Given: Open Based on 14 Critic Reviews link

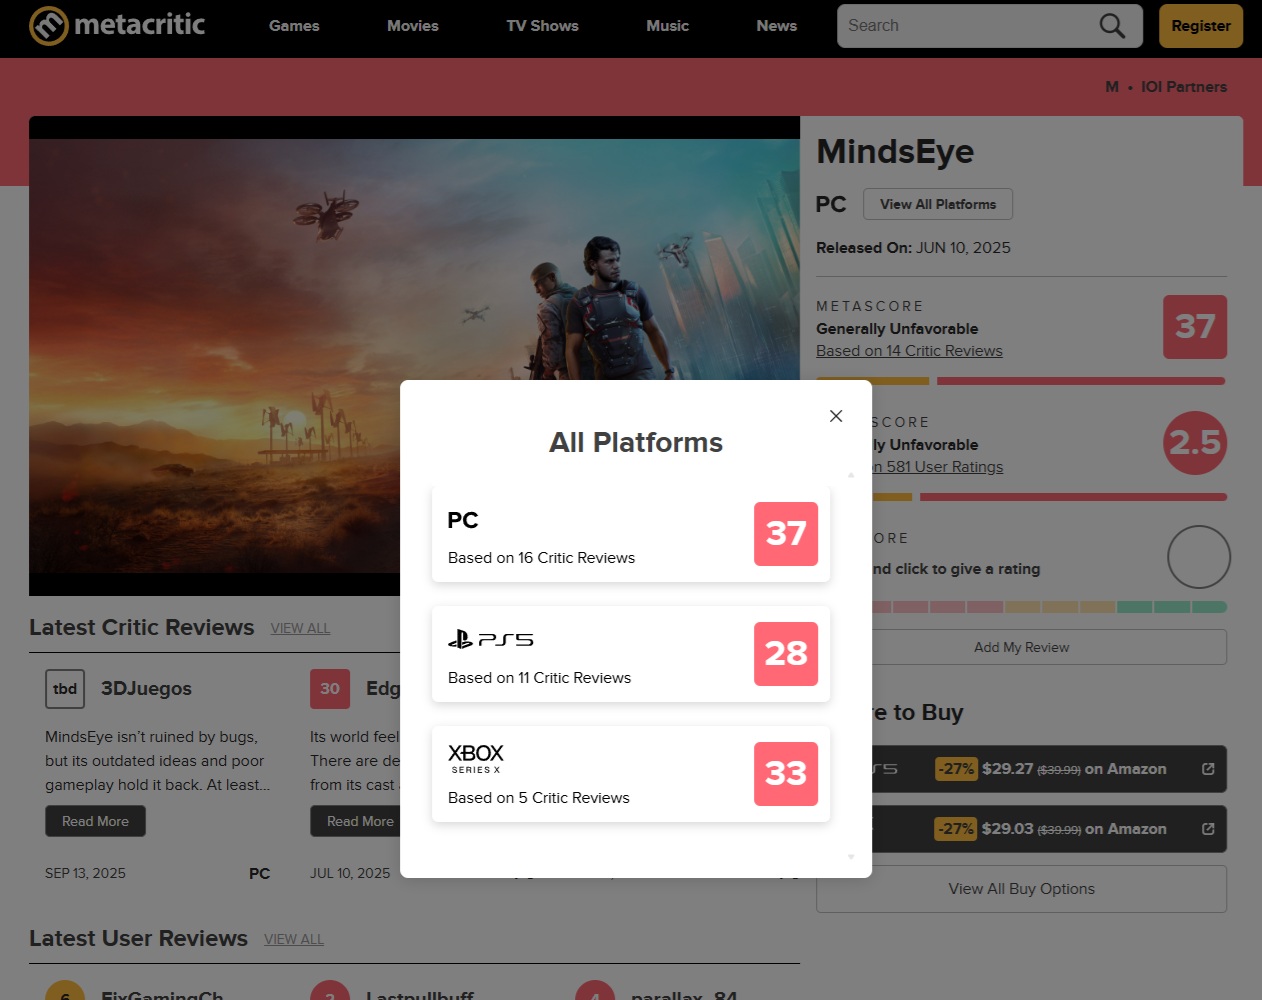Looking at the screenshot, I should click(x=909, y=351).
